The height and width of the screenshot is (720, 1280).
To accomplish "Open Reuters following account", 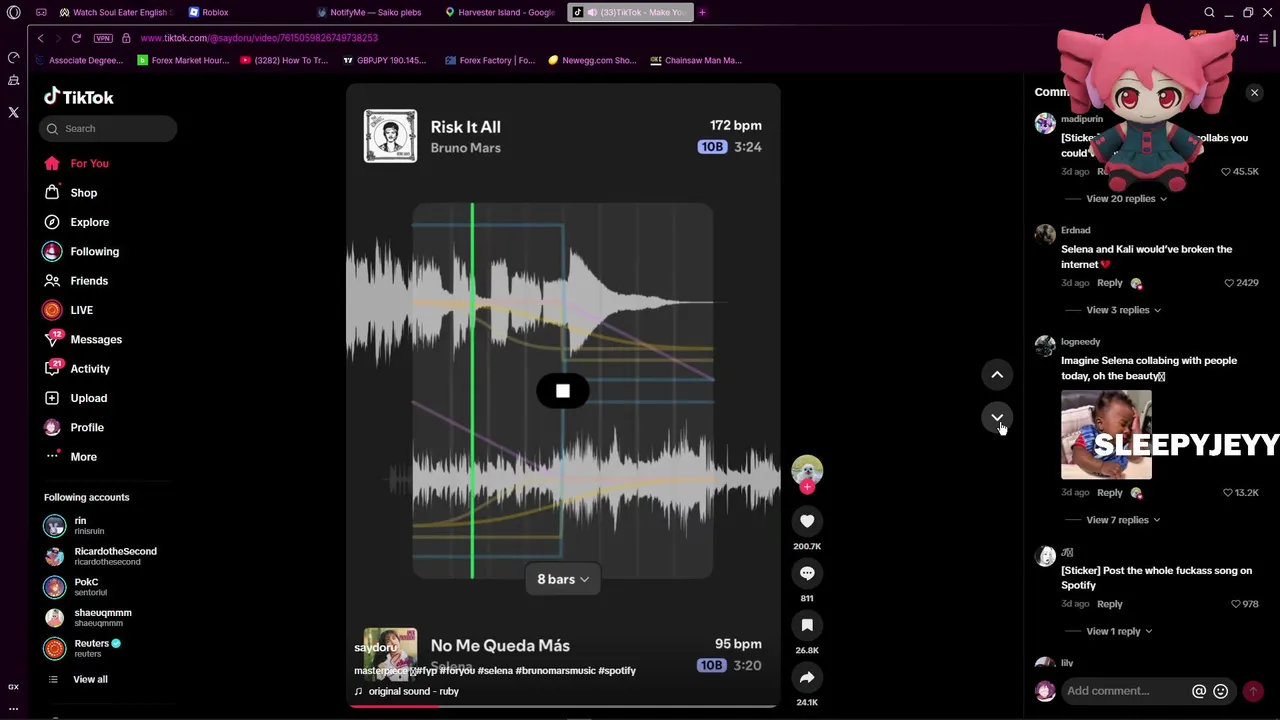I will [82, 648].
